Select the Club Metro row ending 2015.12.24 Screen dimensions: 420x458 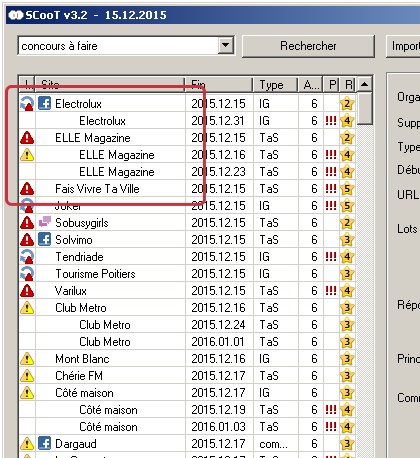[x=187, y=325]
